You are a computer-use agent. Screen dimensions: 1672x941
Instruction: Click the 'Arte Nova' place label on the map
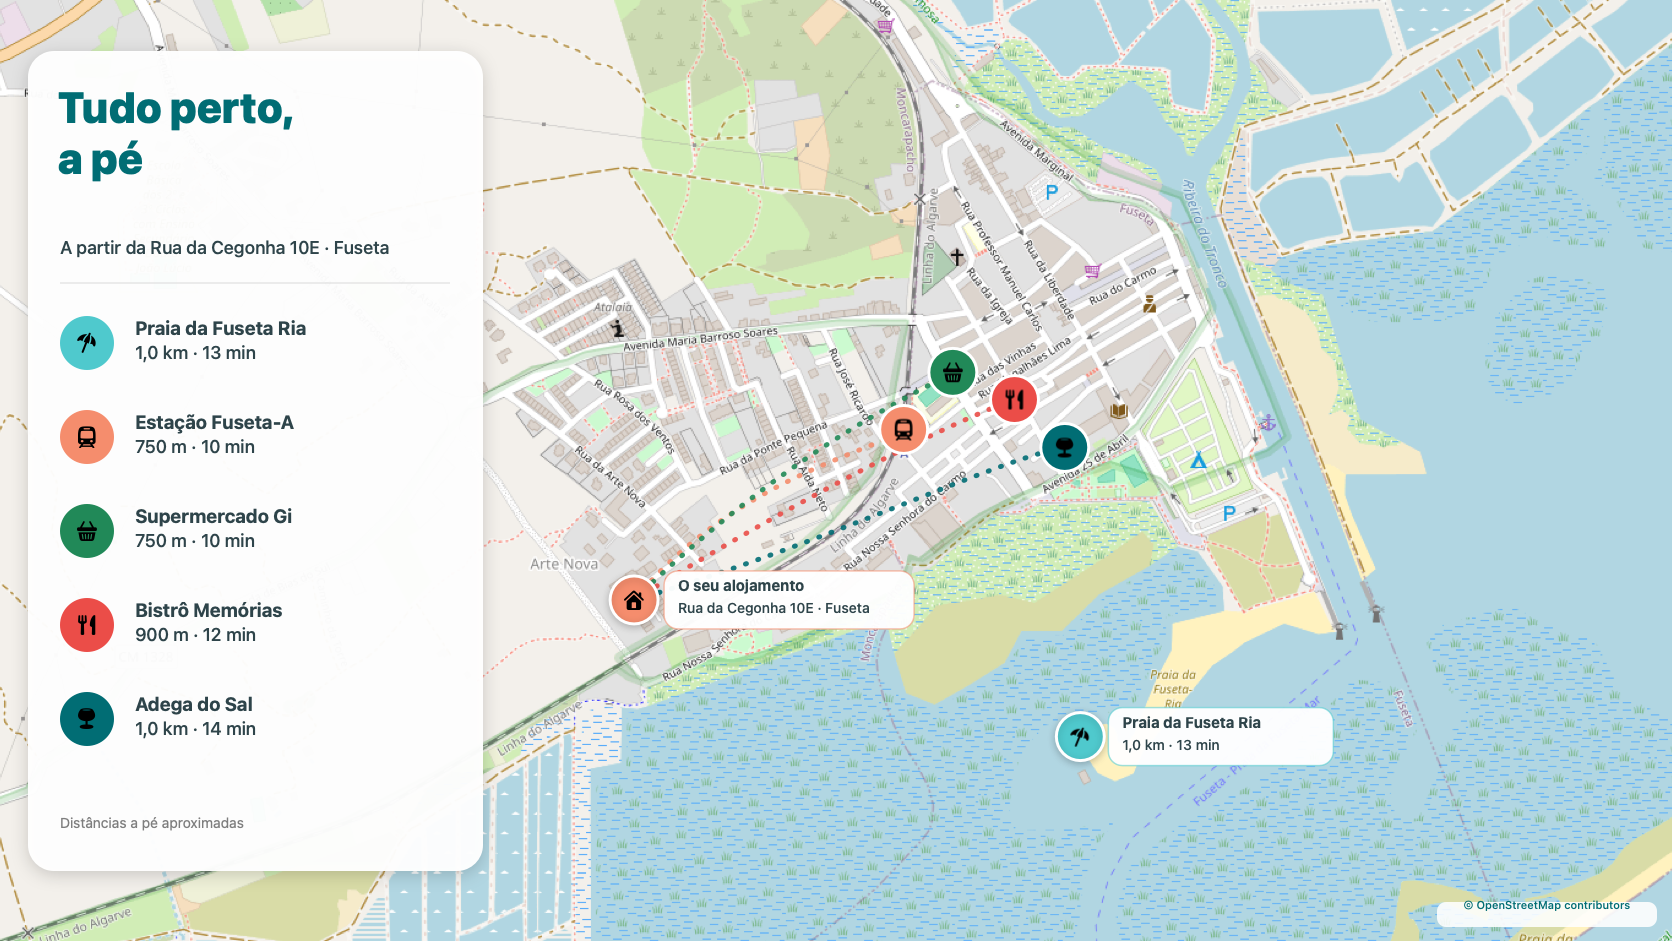click(564, 564)
